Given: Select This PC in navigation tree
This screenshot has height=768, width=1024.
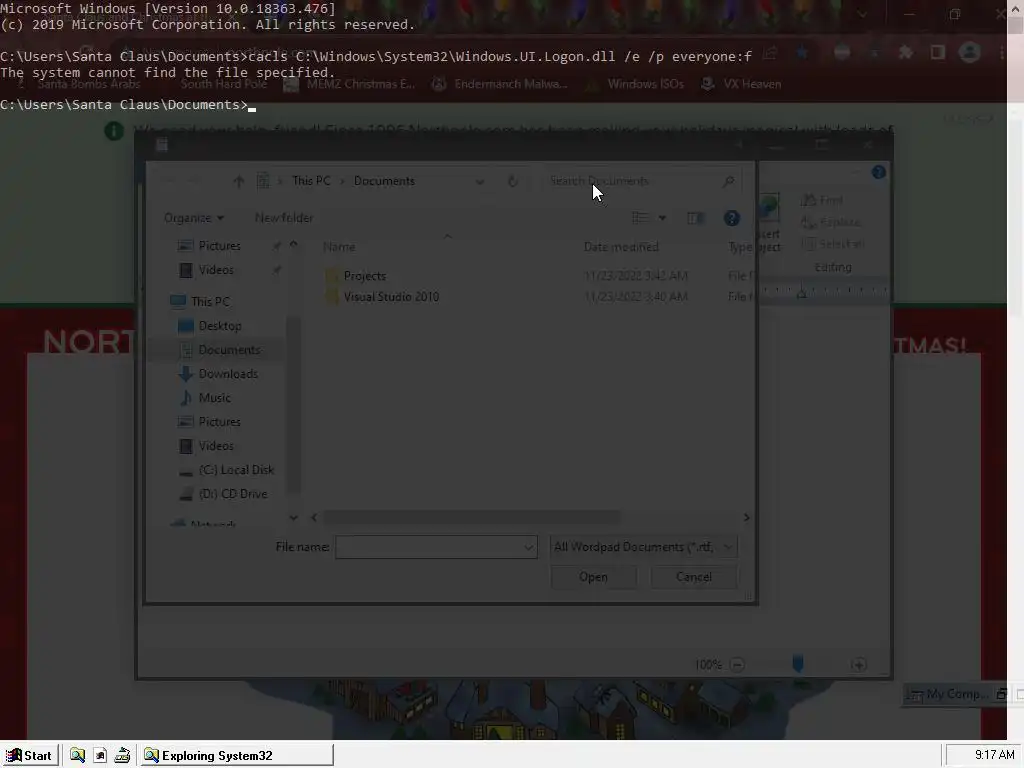Looking at the screenshot, I should point(210,301).
